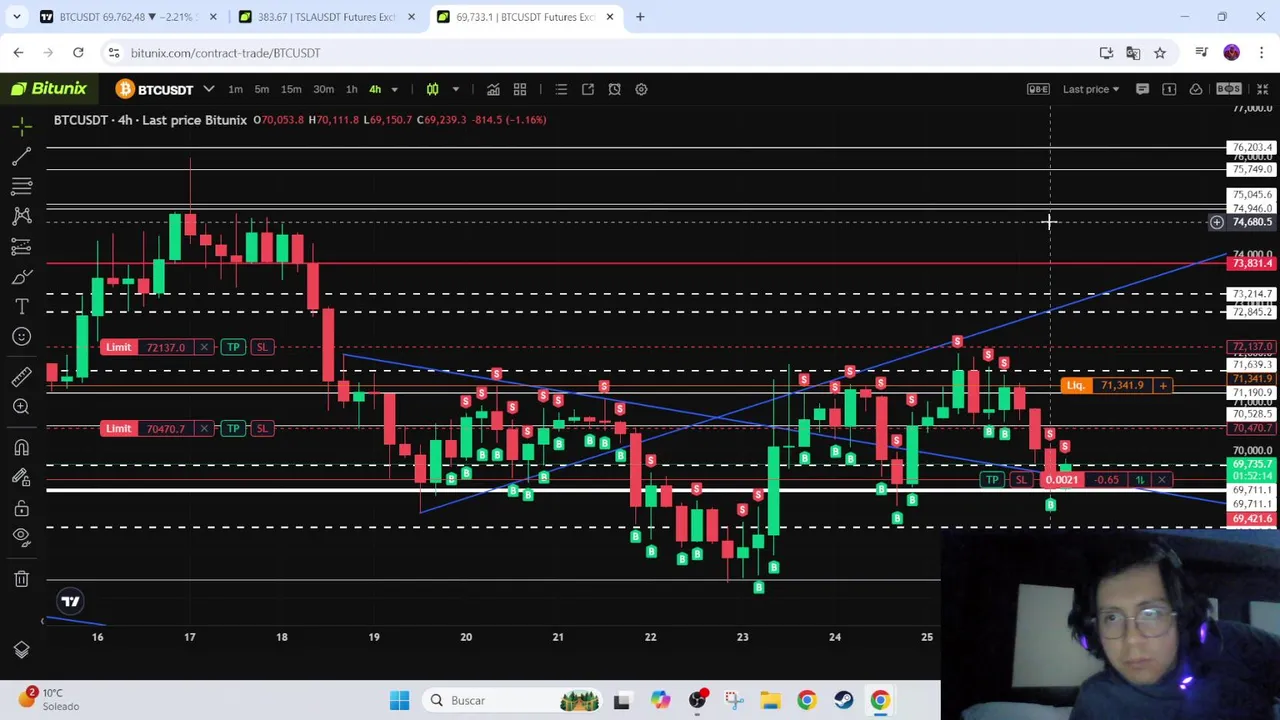
Task: Toggle lock all drawing tools
Action: 22,508
